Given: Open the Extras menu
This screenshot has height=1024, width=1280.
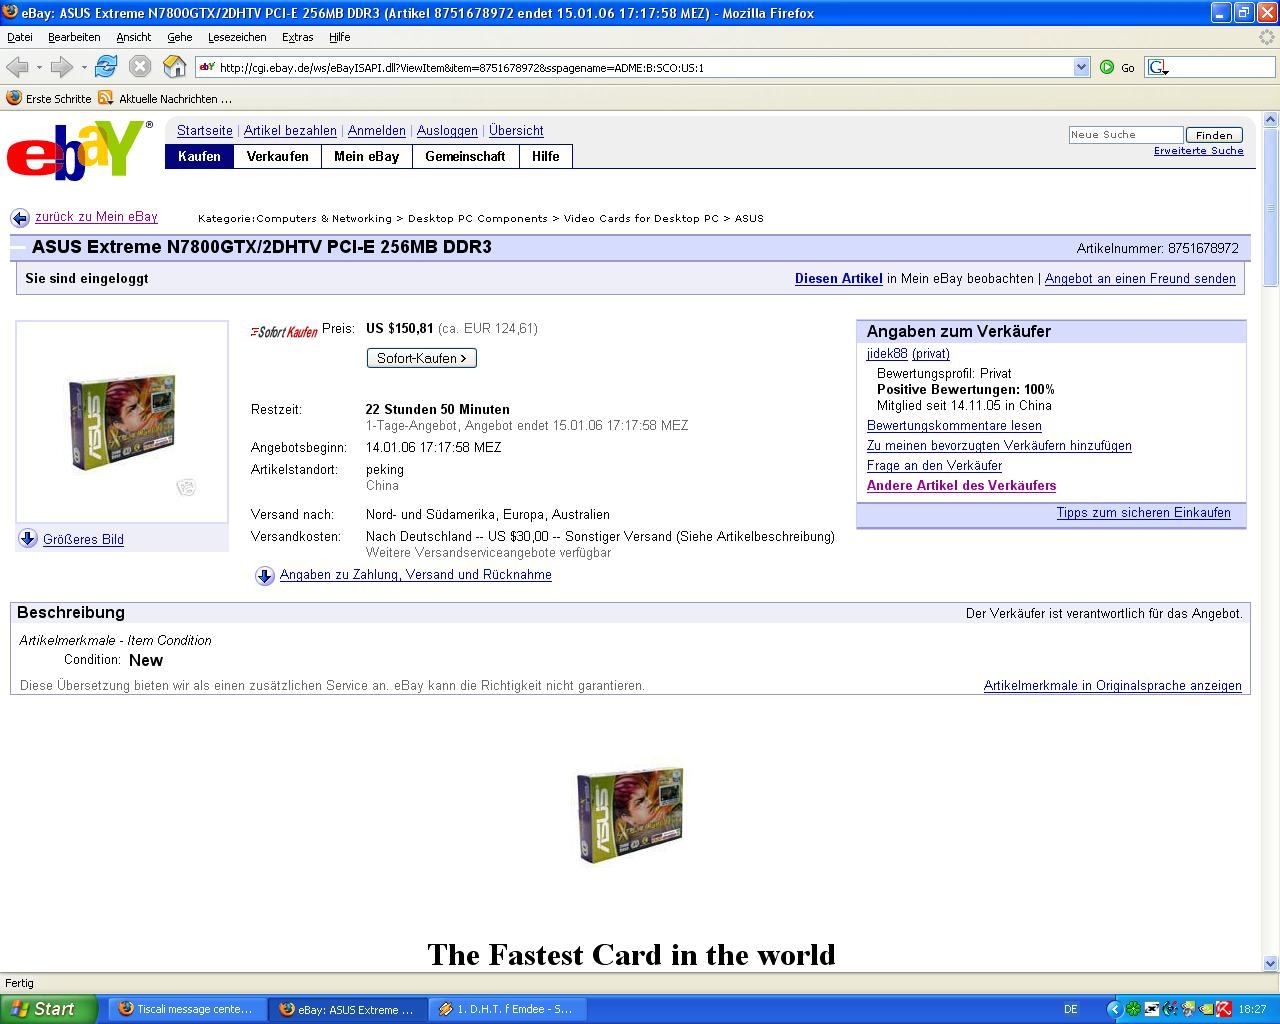Looking at the screenshot, I should (298, 37).
